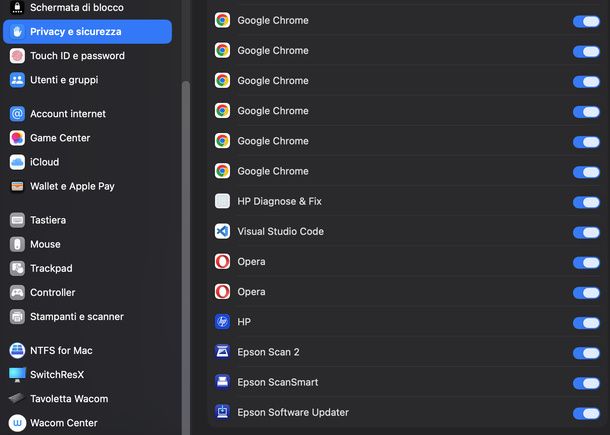The width and height of the screenshot is (610, 435).
Task: Open the Game Center sidebar icon
Action: (17, 138)
